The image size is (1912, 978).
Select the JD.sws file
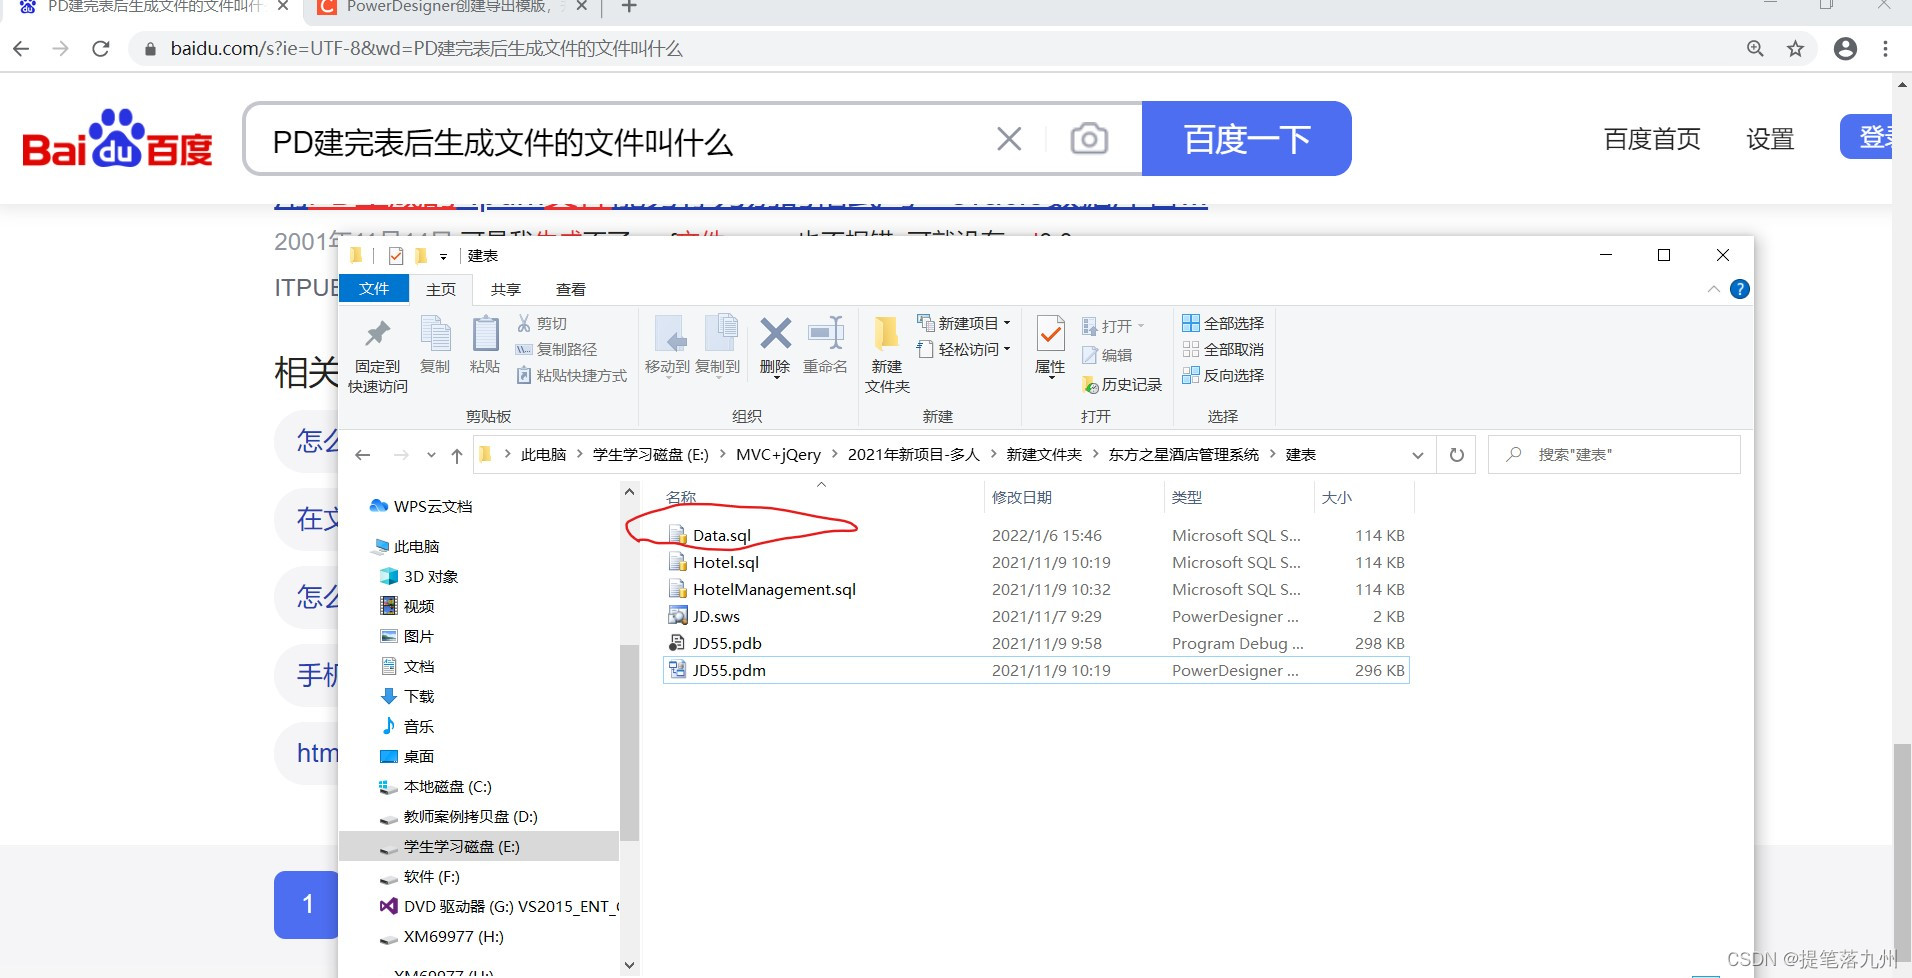click(x=716, y=617)
